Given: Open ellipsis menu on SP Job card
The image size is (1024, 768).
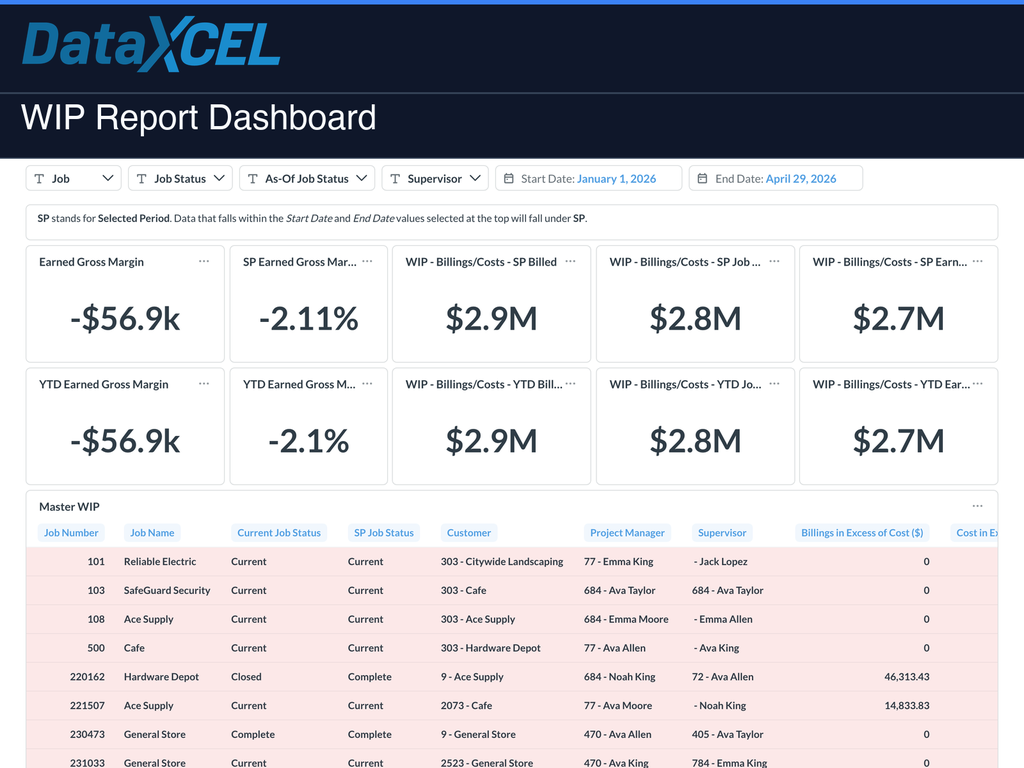Looking at the screenshot, I should (x=775, y=261).
